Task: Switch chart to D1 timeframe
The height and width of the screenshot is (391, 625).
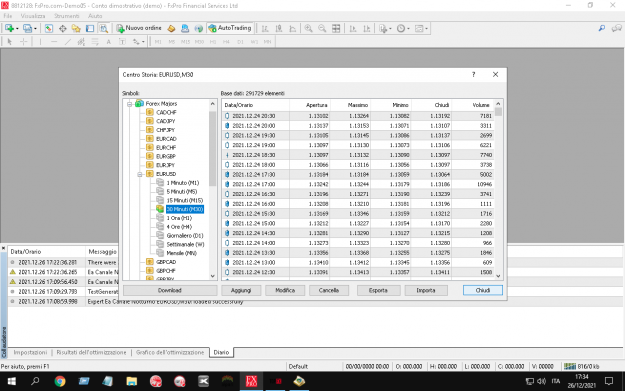Action: [x=240, y=41]
